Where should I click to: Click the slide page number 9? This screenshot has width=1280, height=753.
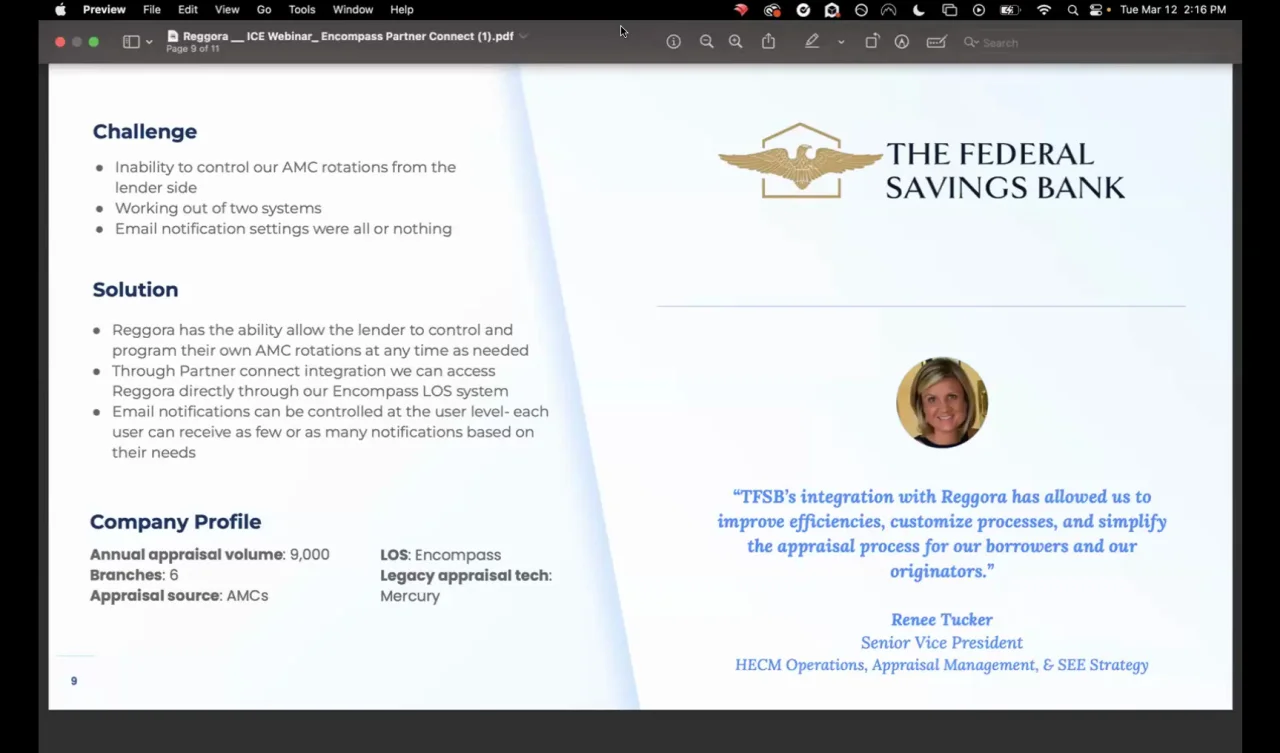coord(74,681)
